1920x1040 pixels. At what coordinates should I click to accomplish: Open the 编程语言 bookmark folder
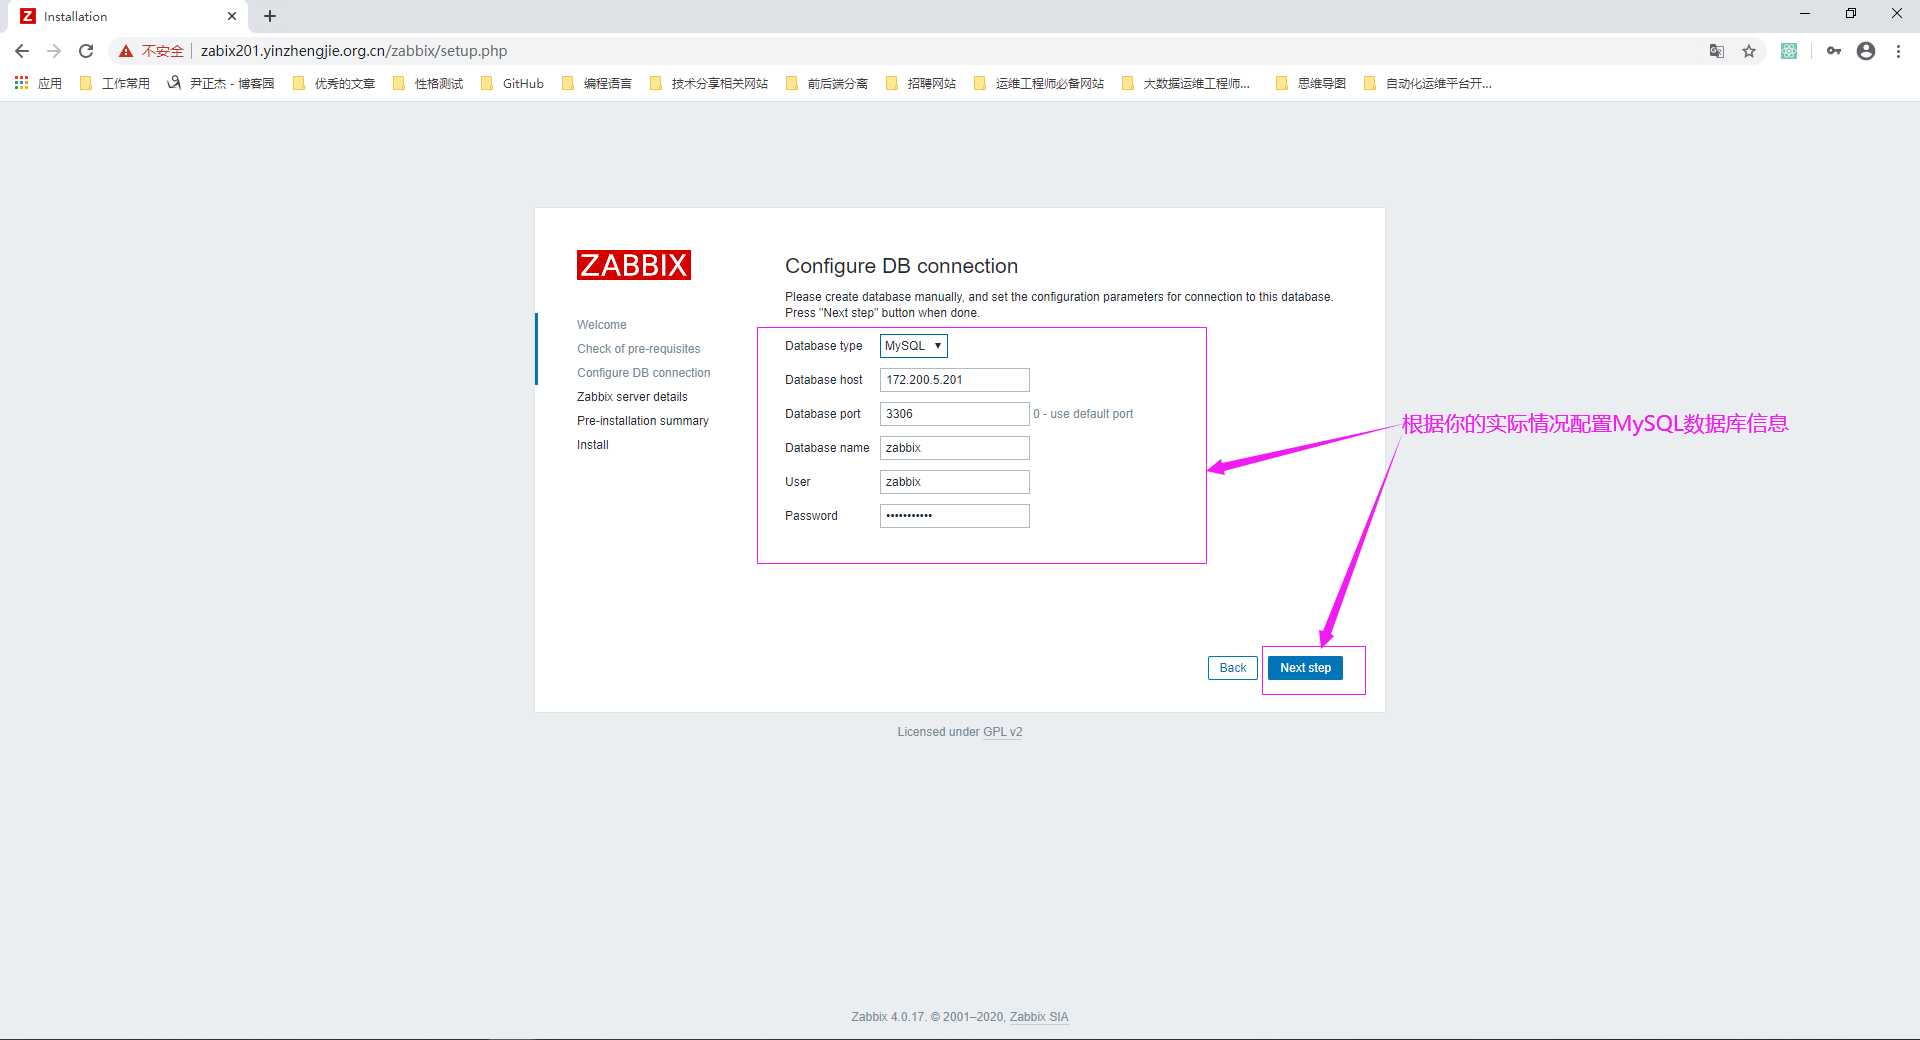click(x=597, y=83)
